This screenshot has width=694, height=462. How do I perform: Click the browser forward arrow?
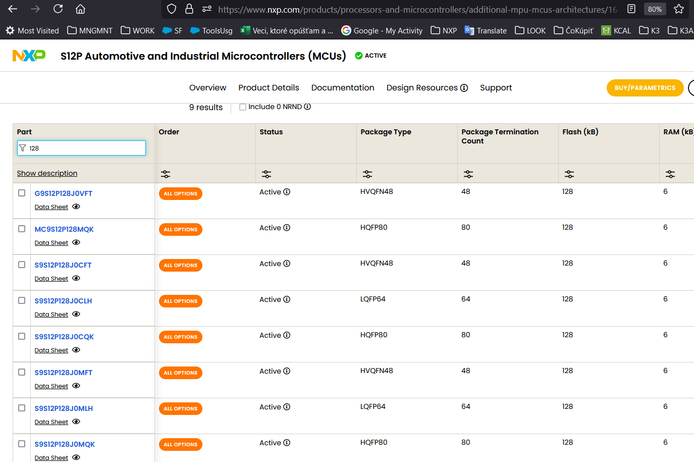point(35,9)
